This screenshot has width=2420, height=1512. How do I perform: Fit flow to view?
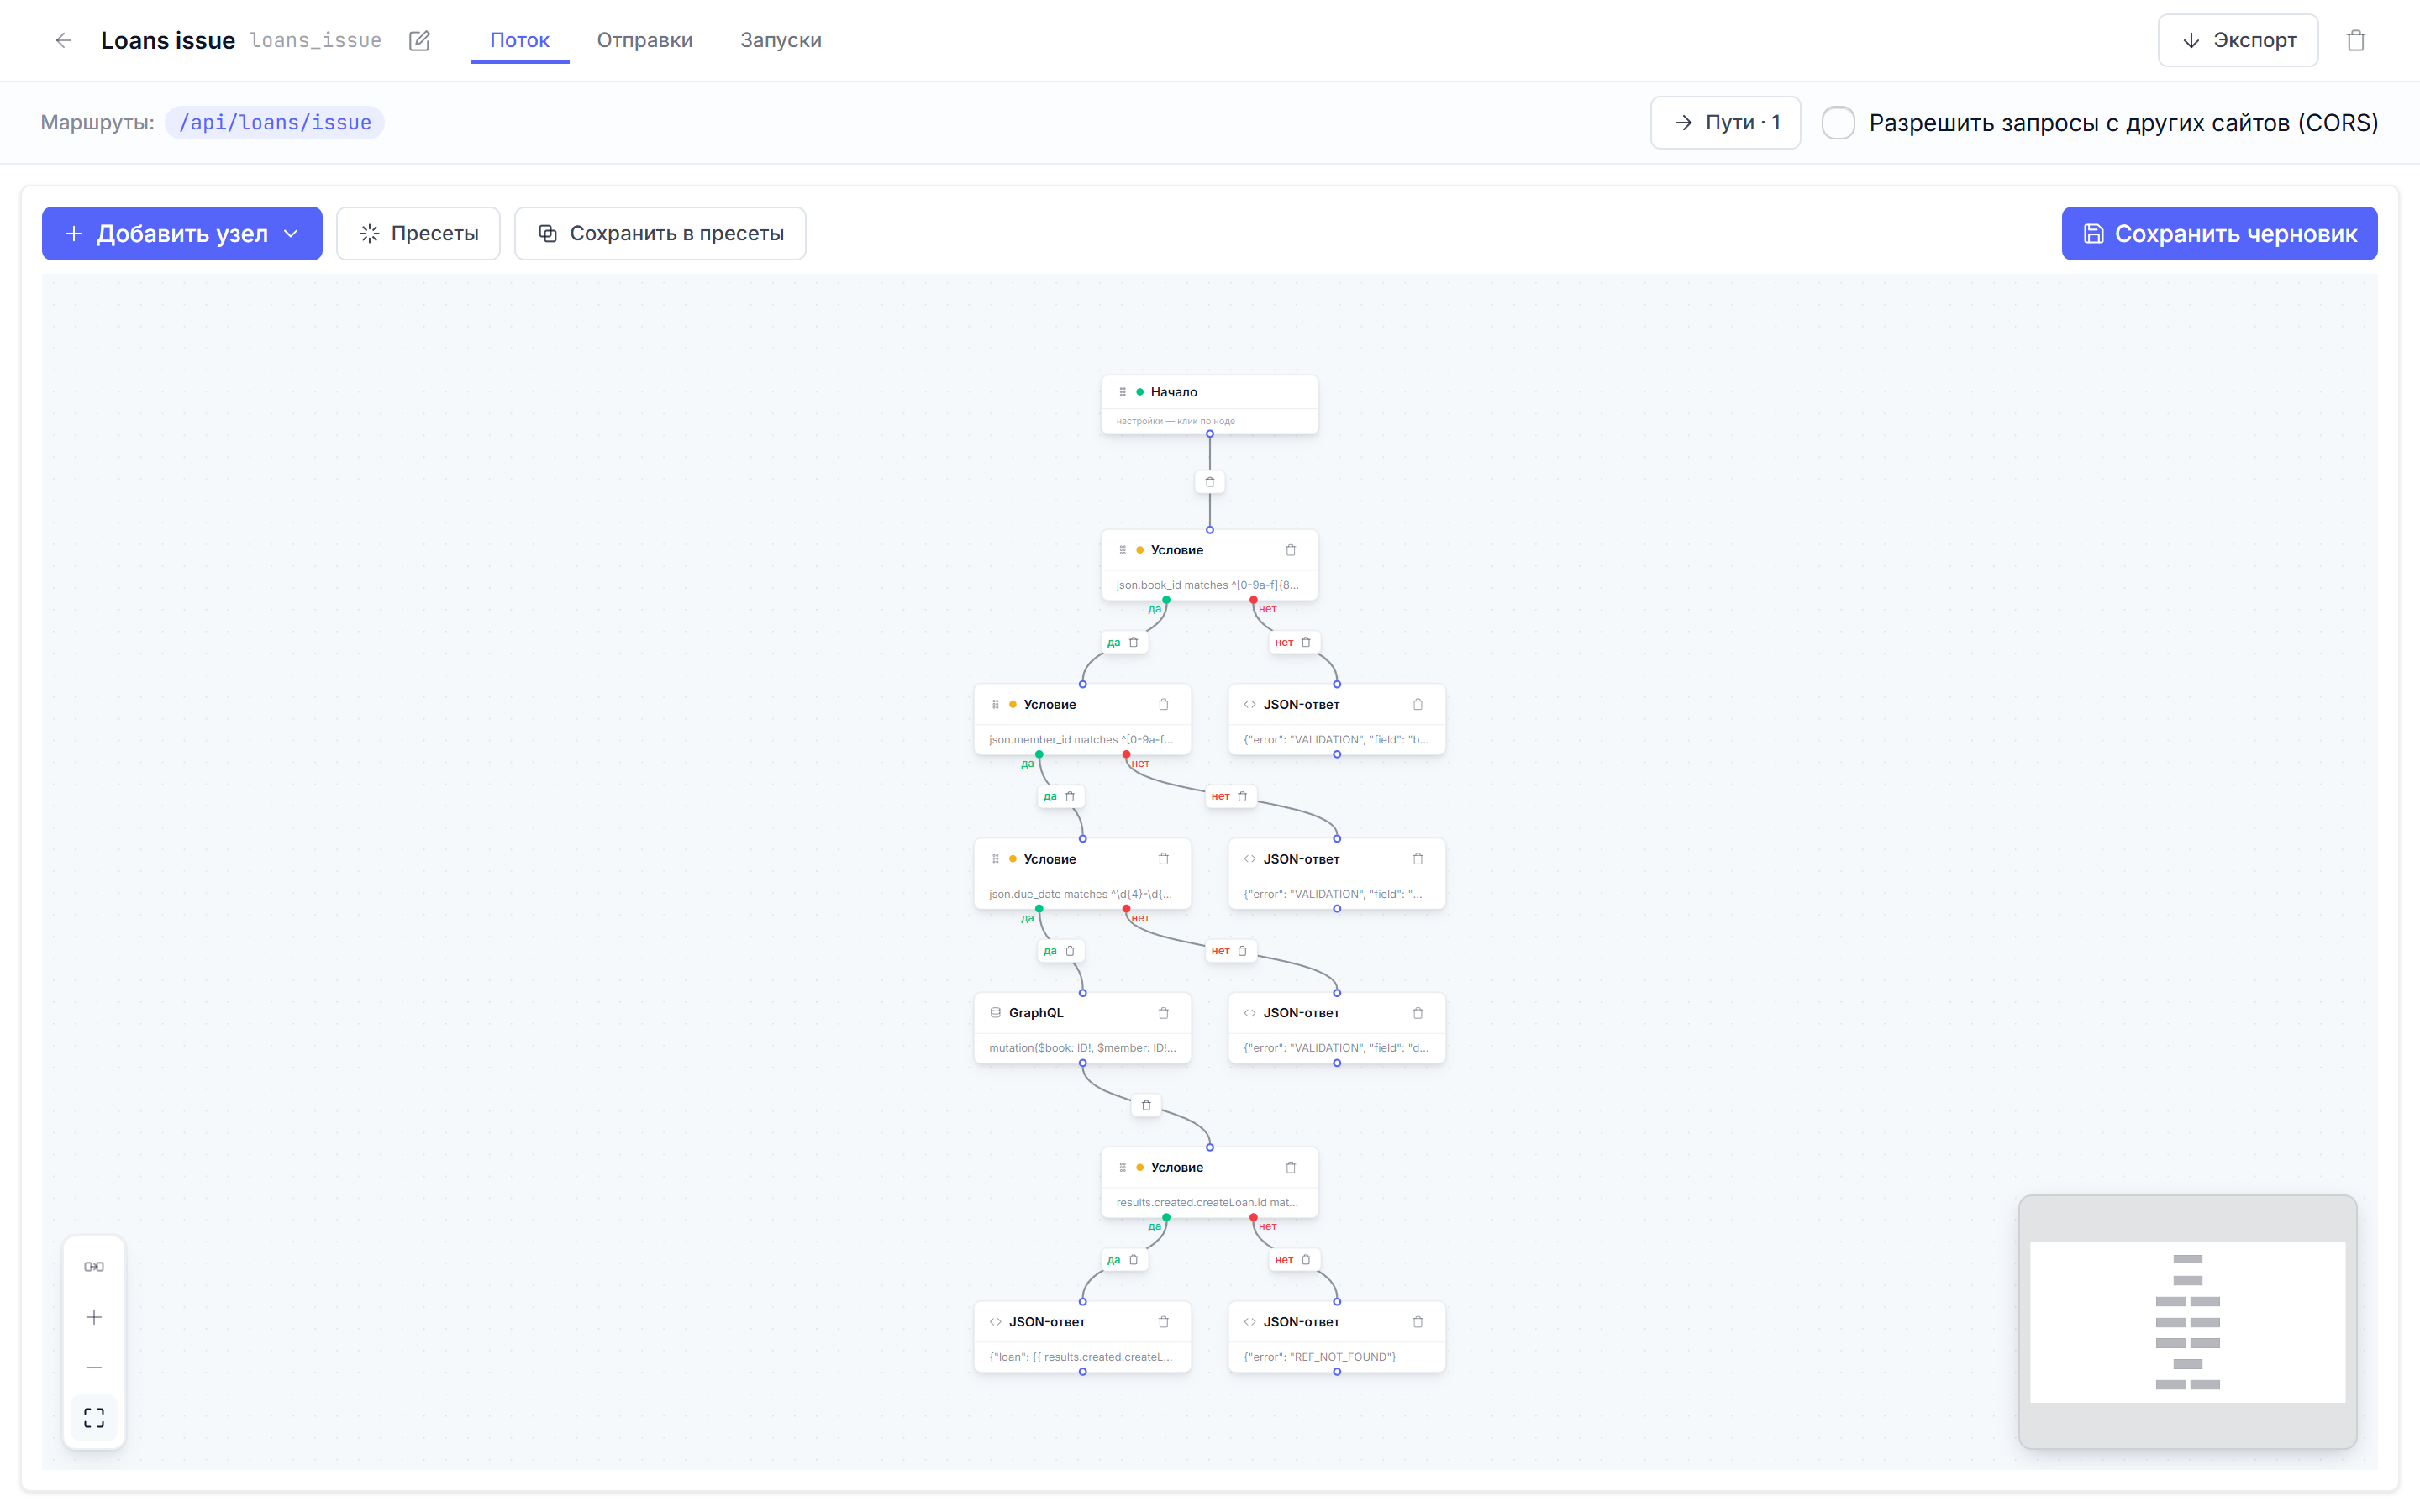pos(94,1417)
